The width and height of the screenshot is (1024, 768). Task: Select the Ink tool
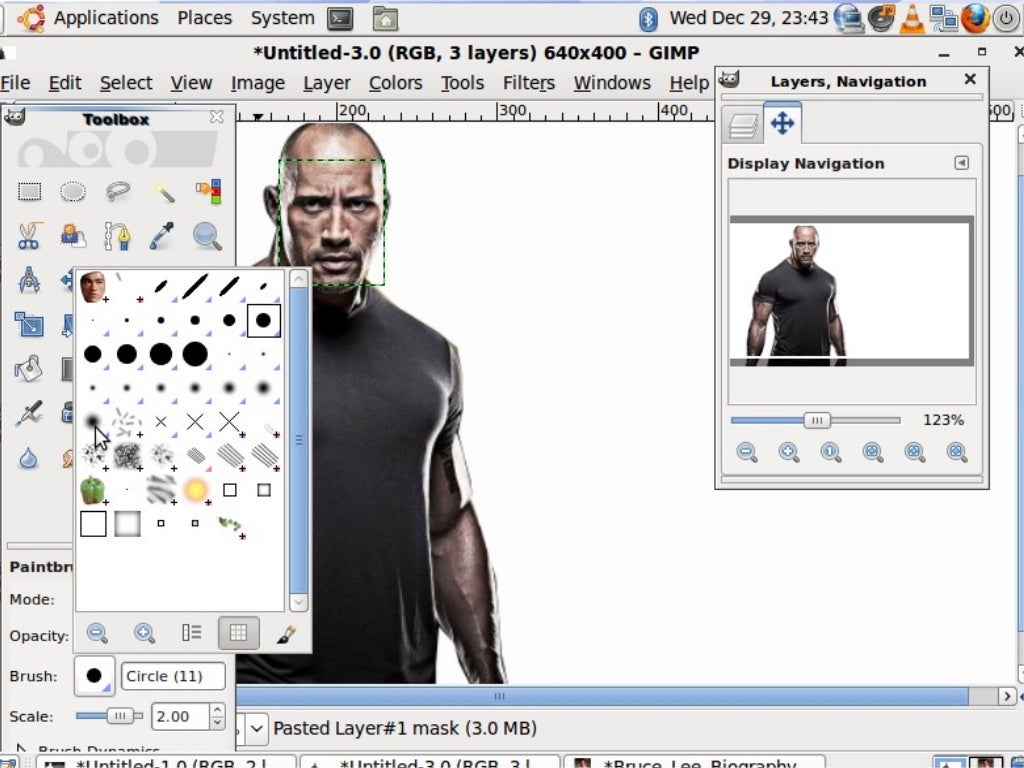coord(29,413)
